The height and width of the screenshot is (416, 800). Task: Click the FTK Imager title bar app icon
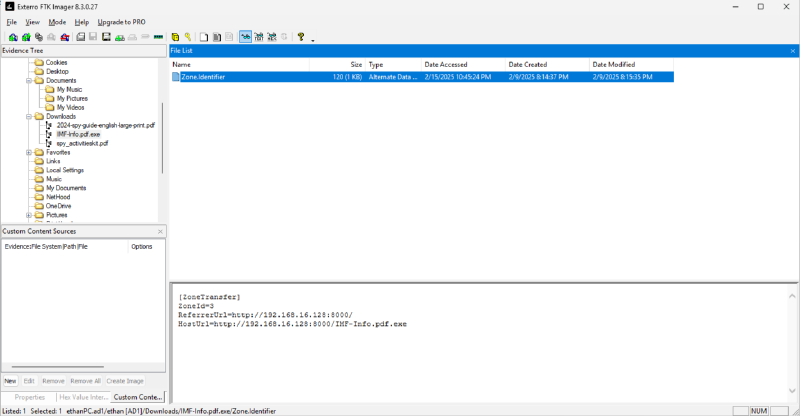pyautogui.click(x=9, y=7)
